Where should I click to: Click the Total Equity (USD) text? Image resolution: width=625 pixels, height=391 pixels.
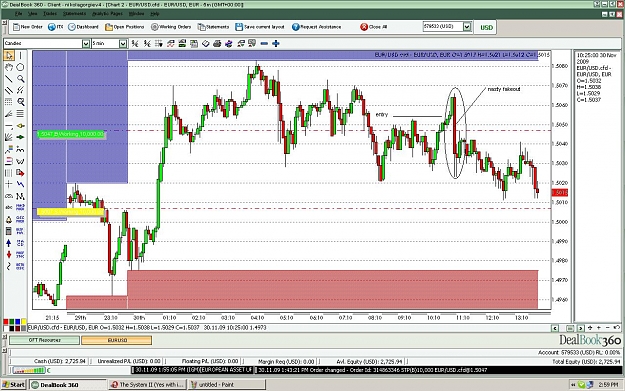(x=586, y=362)
